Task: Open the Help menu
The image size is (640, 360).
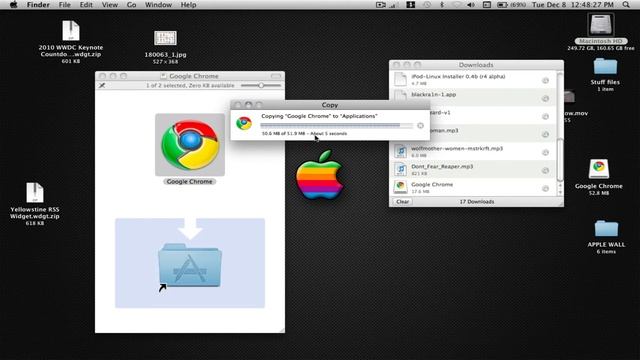Action: click(189, 5)
